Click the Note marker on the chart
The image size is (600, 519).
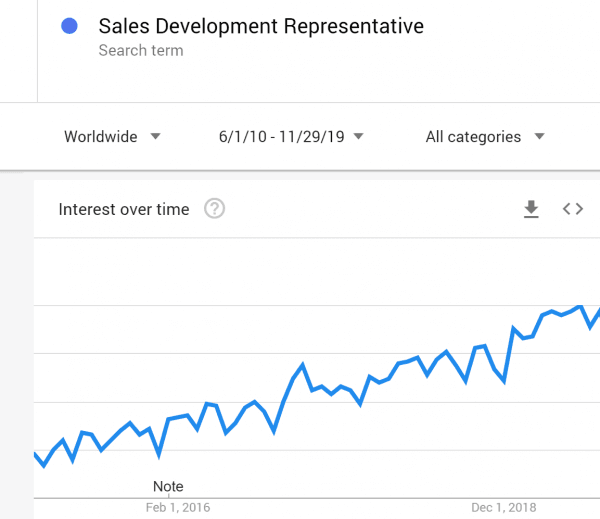(x=168, y=487)
